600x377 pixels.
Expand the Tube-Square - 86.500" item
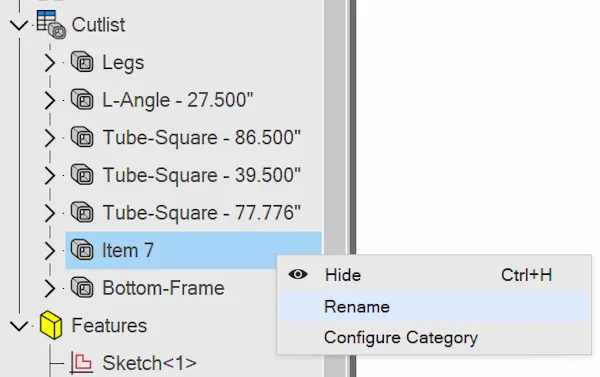(50, 138)
